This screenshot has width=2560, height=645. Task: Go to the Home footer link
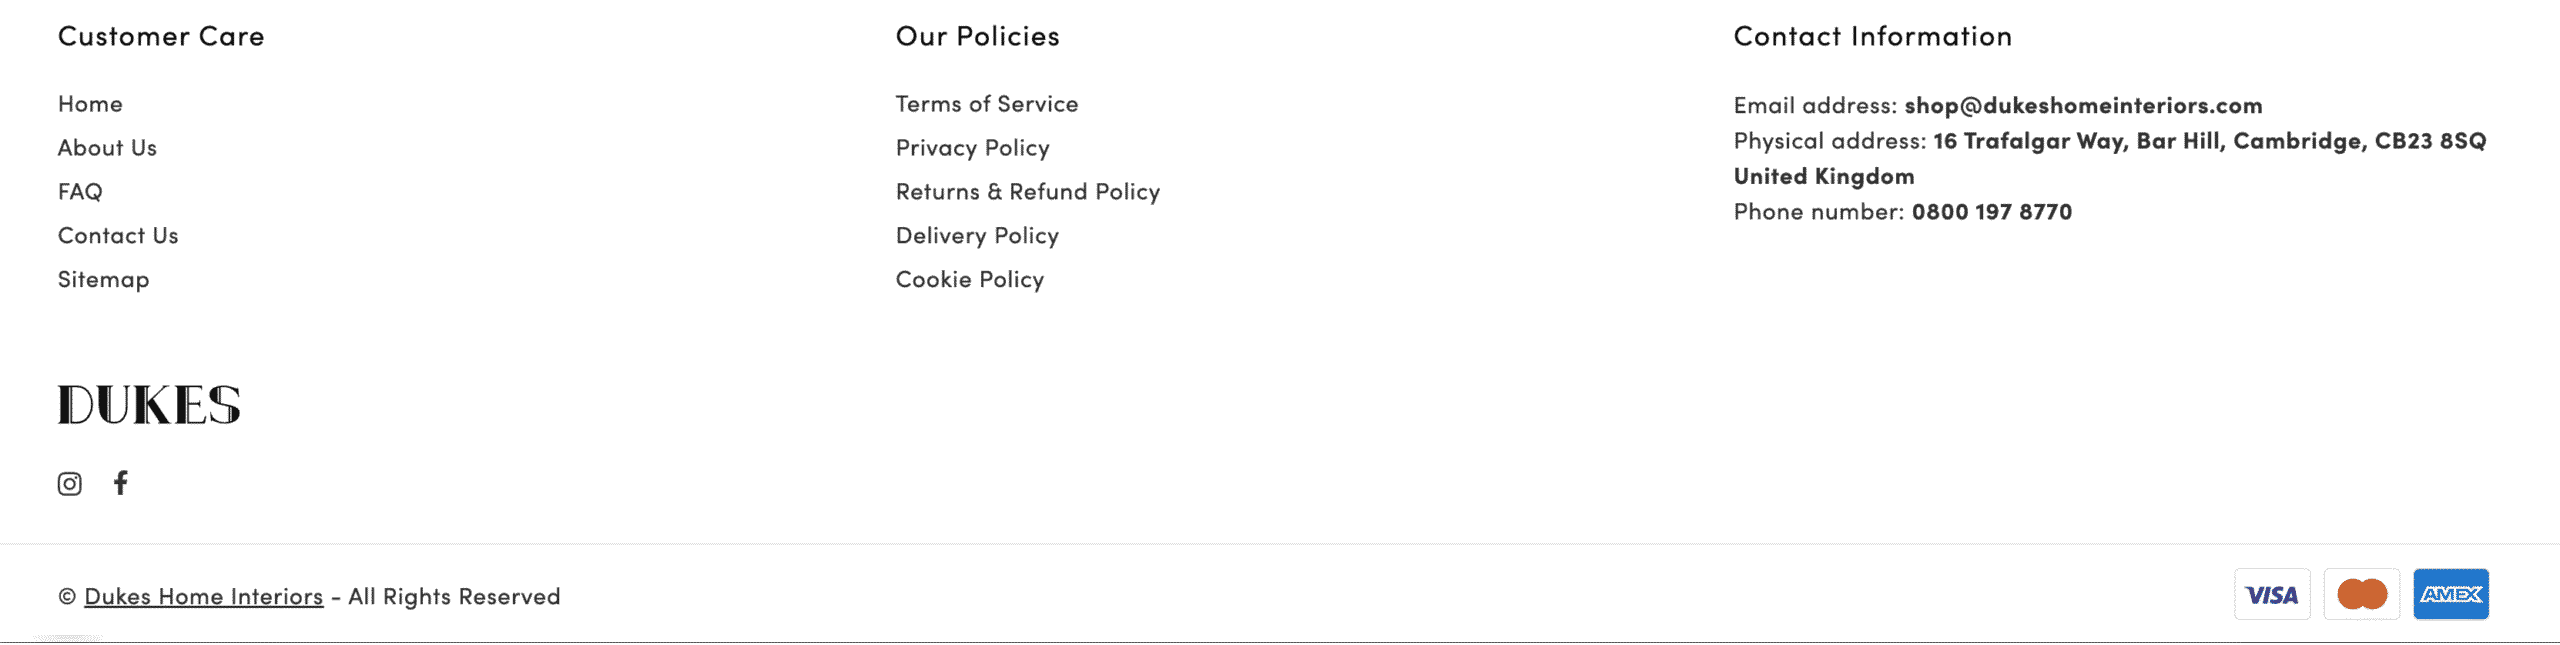pyautogui.click(x=90, y=104)
